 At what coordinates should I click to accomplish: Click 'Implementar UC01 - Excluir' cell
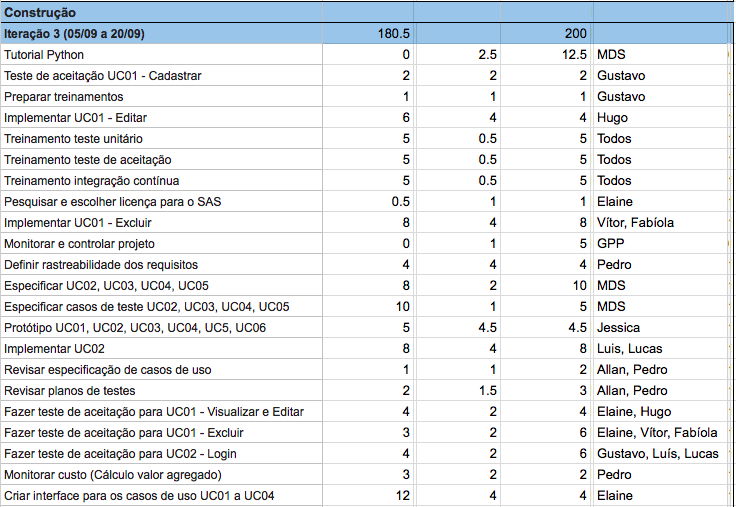pos(161,223)
